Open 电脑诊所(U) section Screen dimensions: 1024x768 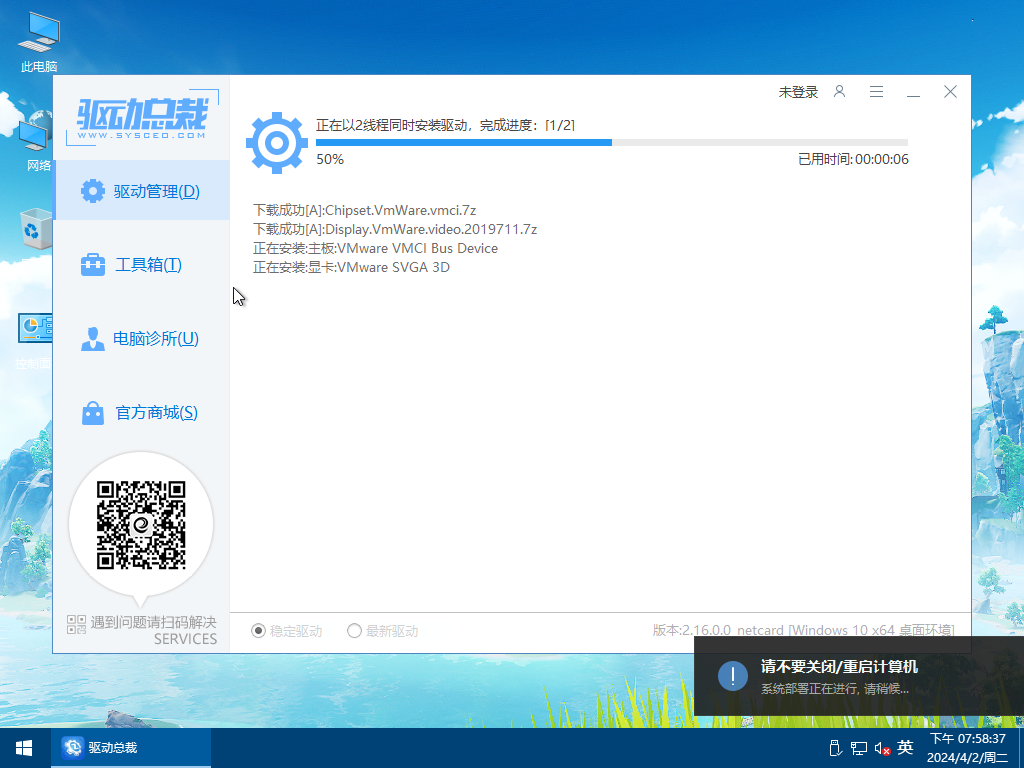click(141, 339)
